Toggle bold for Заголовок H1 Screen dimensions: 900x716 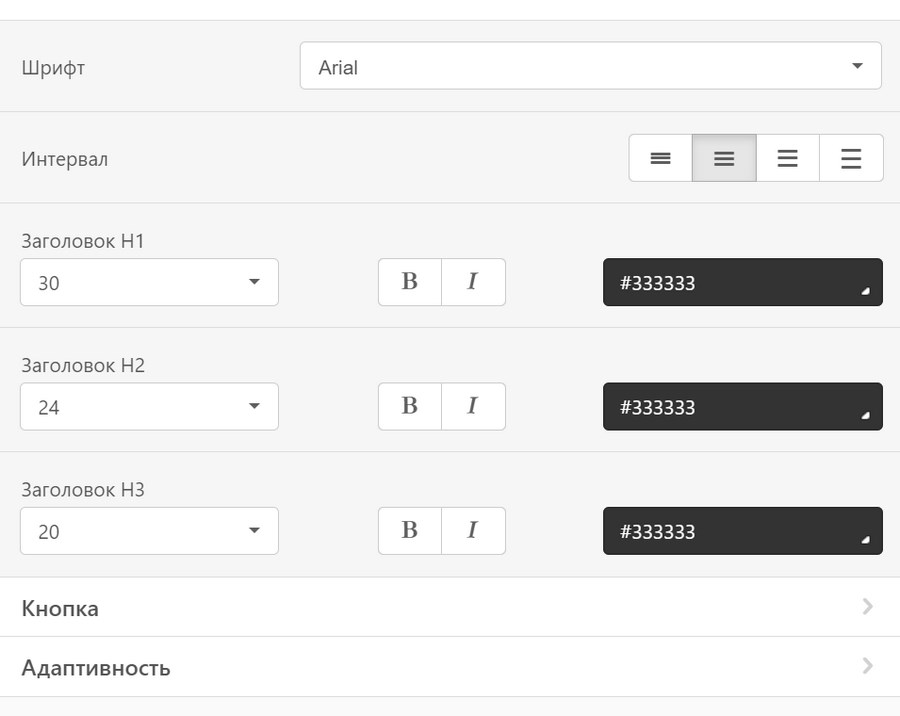click(x=409, y=282)
